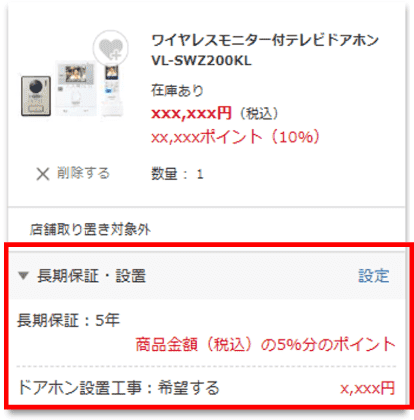
Task: Click the wireless handset monitor image
Action: (x=112, y=90)
